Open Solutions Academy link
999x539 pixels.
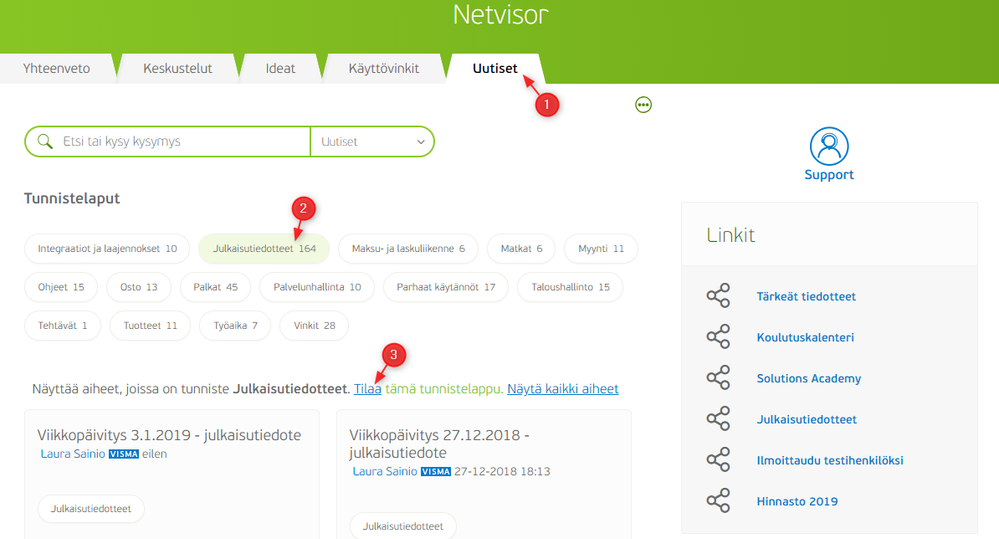pos(809,378)
